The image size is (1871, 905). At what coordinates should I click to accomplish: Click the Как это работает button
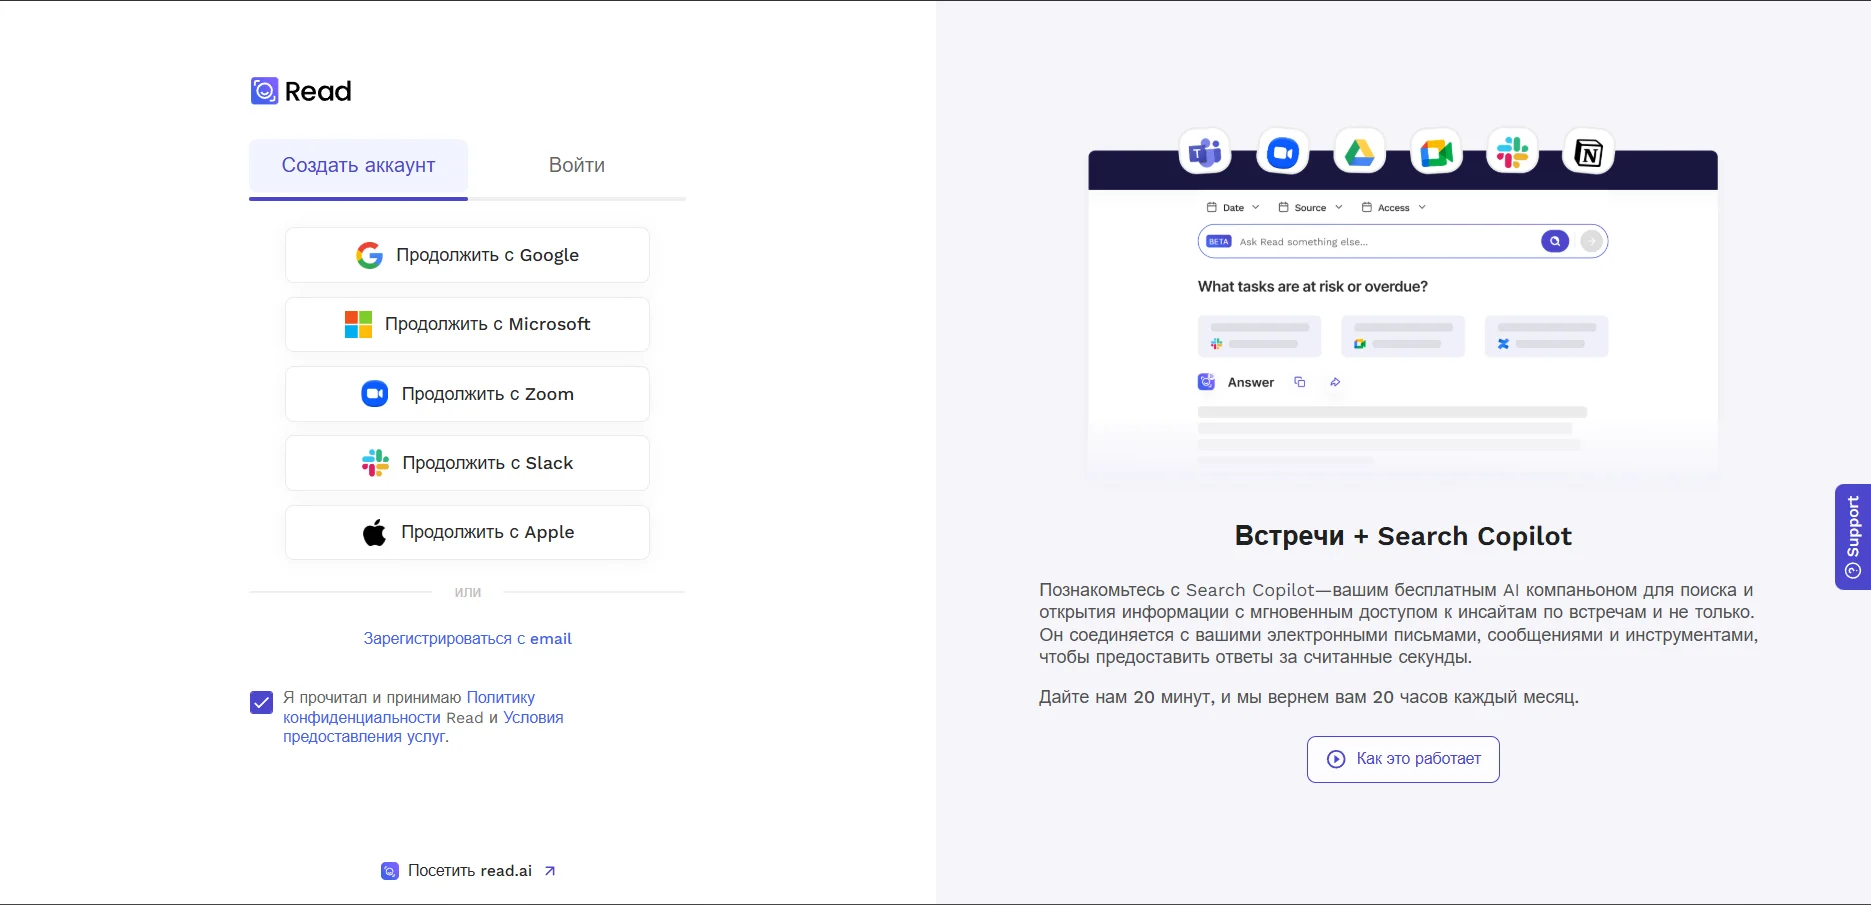(x=1402, y=759)
